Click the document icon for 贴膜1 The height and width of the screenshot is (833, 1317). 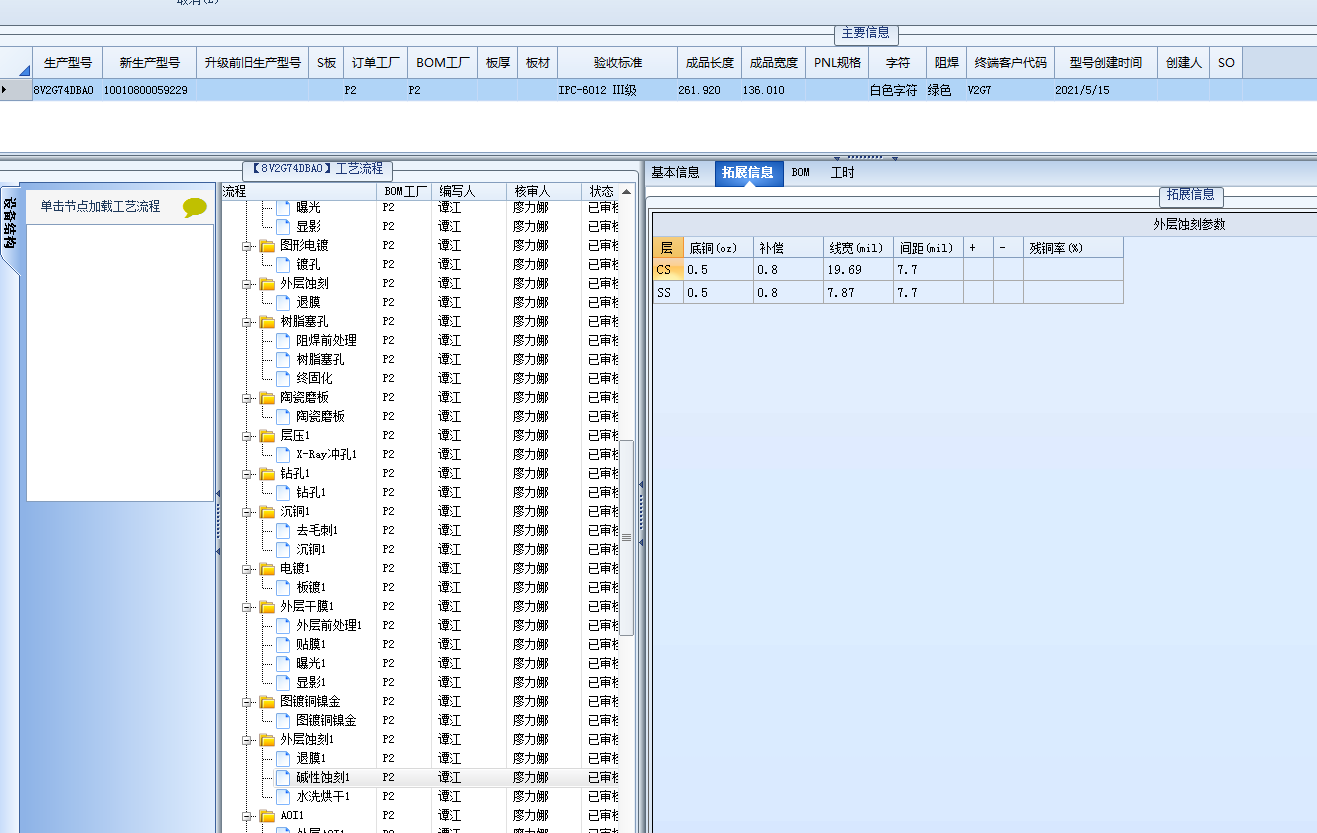(283, 644)
